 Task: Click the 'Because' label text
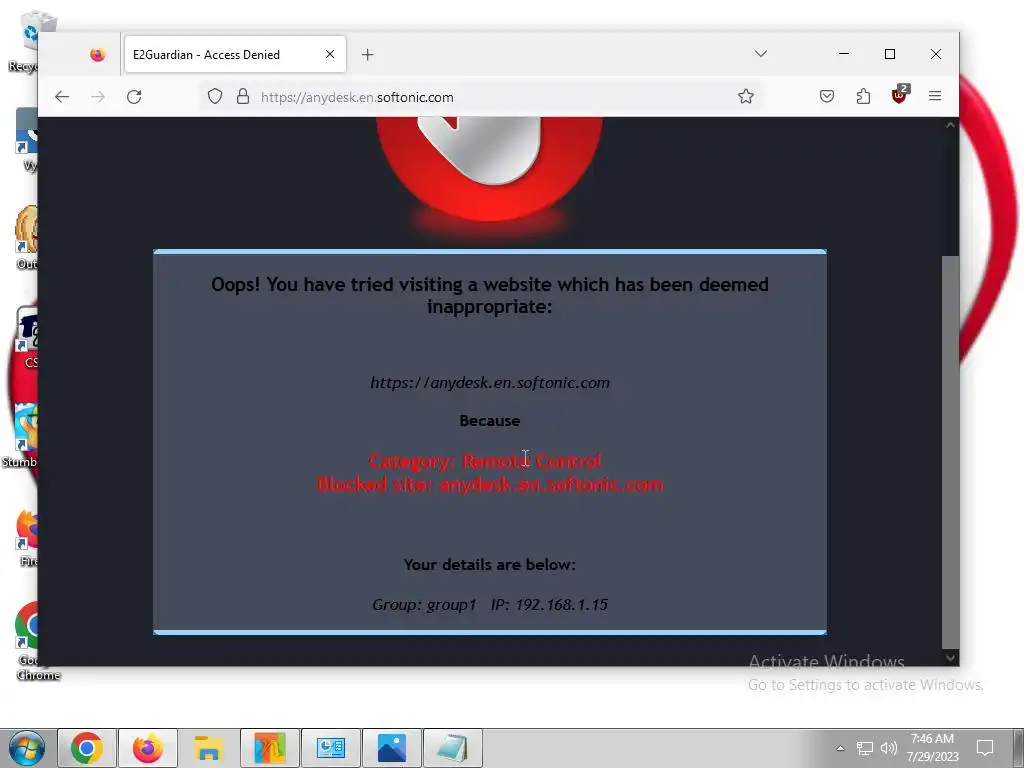(490, 421)
